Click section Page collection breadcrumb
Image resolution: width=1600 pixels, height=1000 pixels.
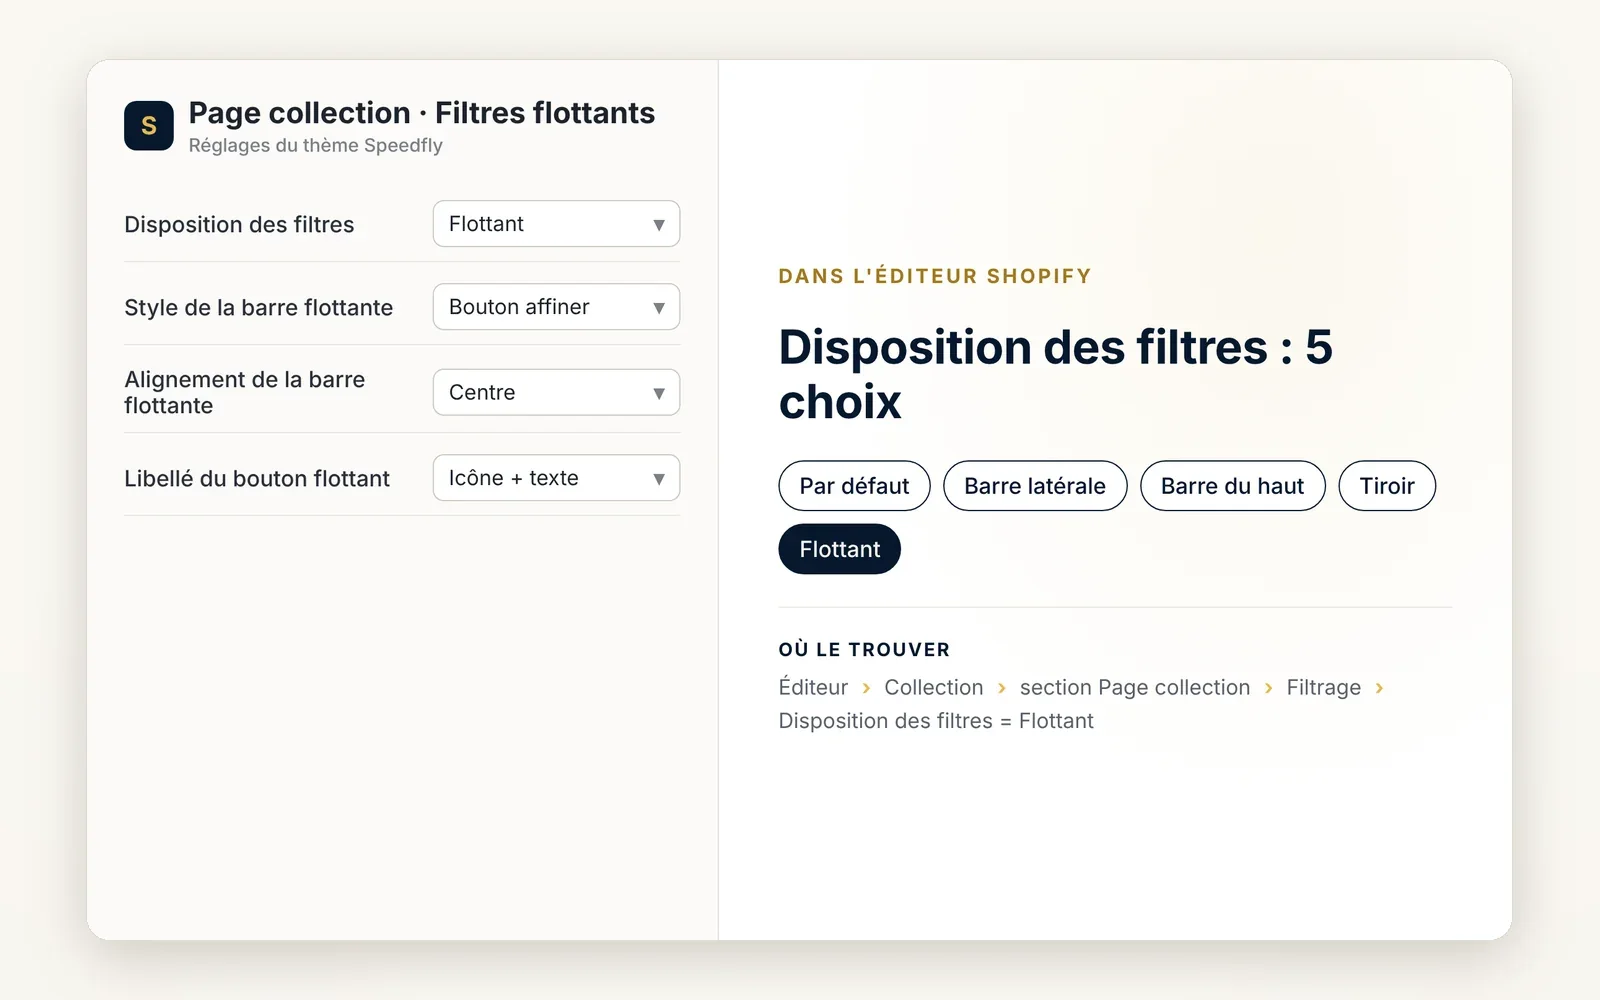(1135, 688)
